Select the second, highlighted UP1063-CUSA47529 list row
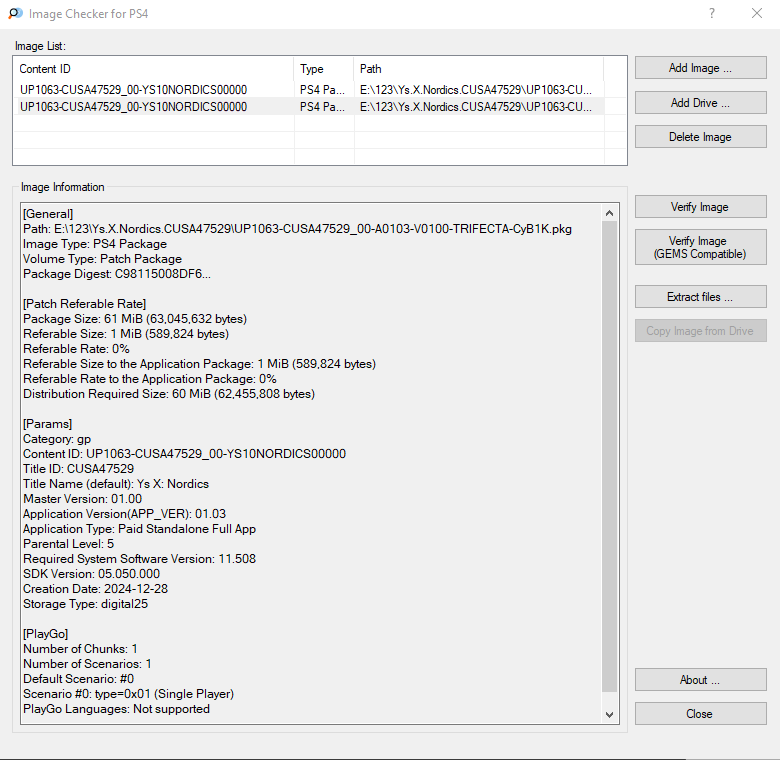 [309, 106]
